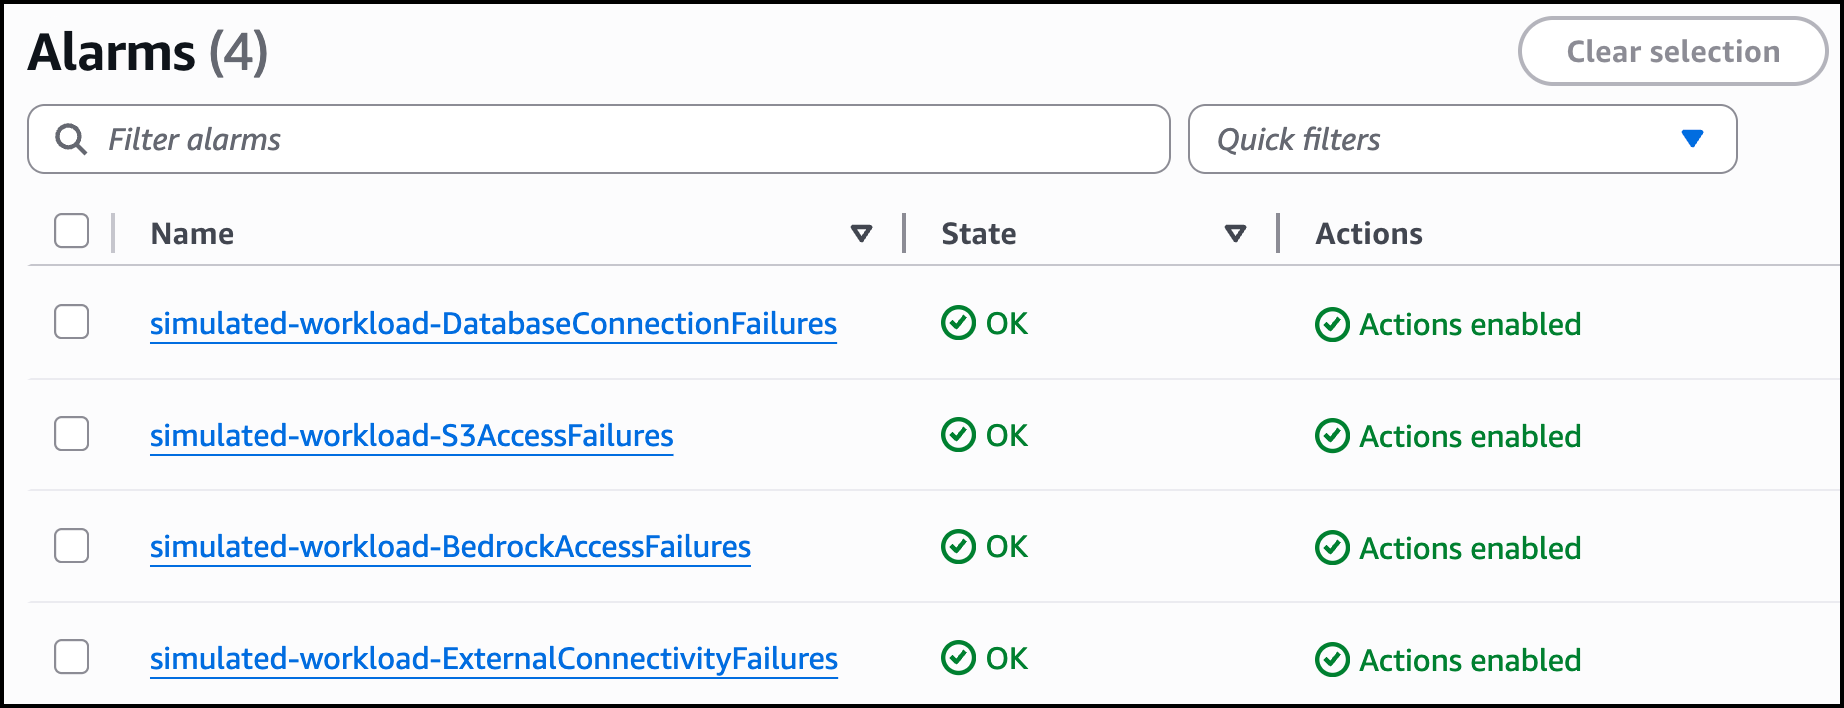1844x708 pixels.
Task: Click Actions enabled icon for ExternalConnectivityFailures row
Action: 1332,660
